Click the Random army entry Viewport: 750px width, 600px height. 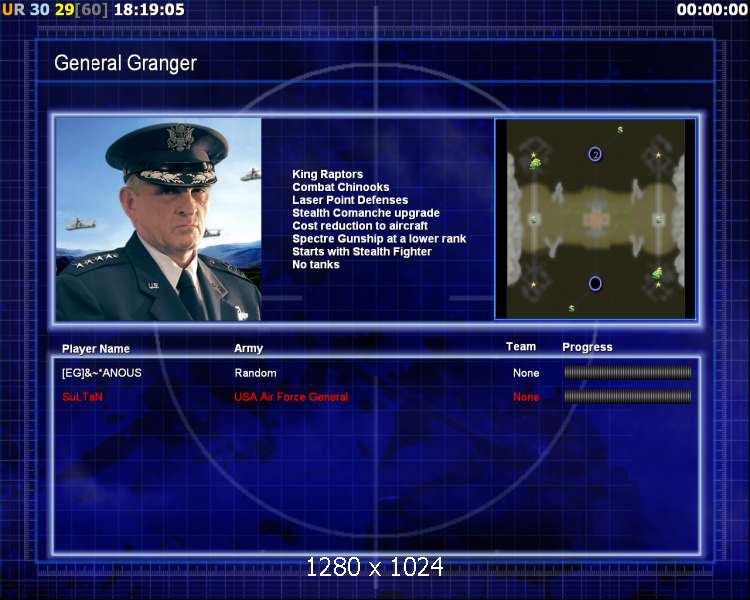pyautogui.click(x=255, y=373)
